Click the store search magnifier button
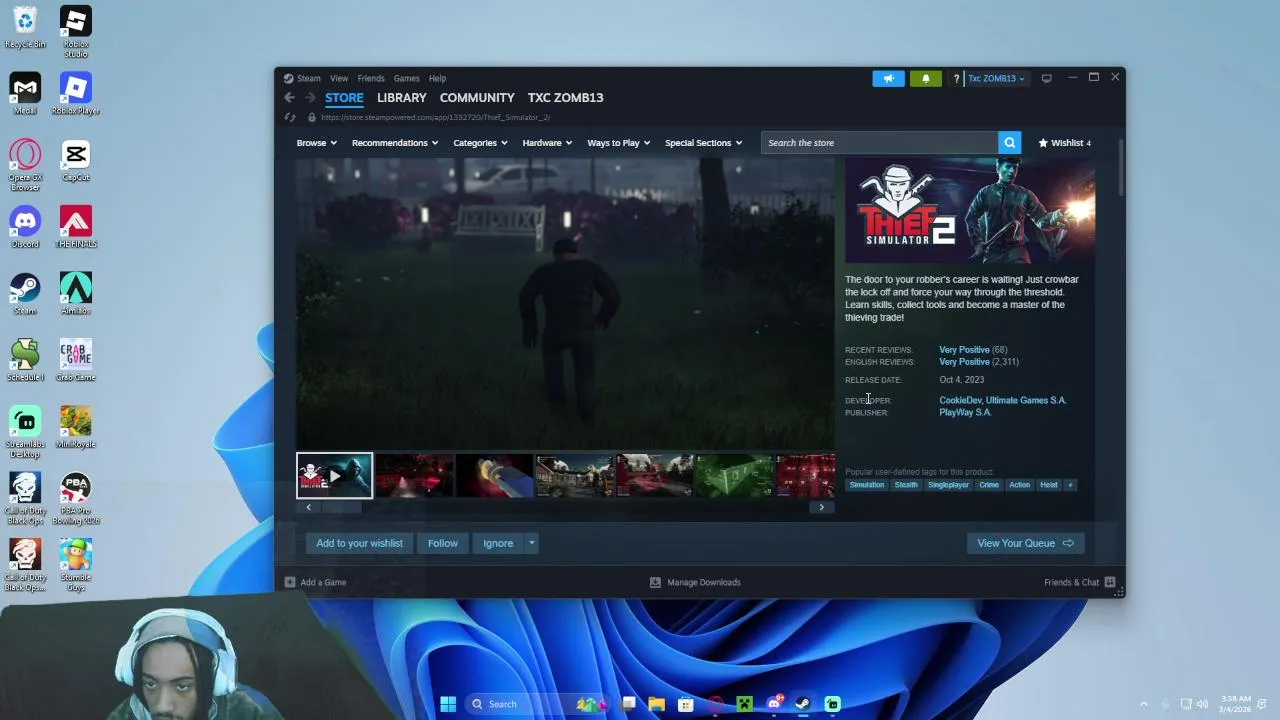This screenshot has height=720, width=1280. [x=1010, y=143]
